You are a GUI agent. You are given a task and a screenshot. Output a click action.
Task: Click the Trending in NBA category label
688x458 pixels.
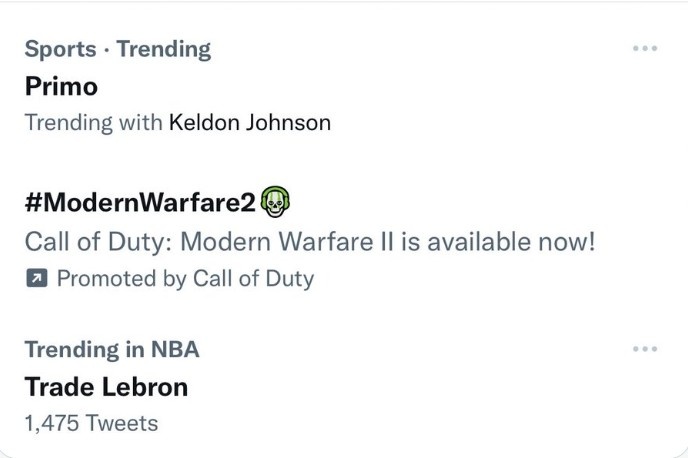(x=112, y=350)
